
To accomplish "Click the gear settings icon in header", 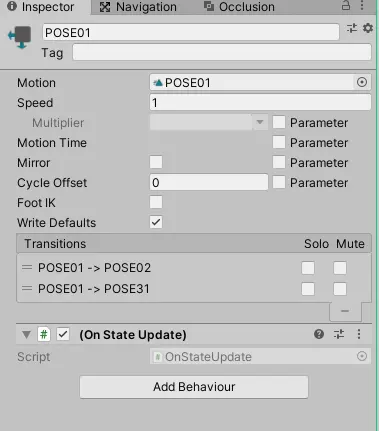I will (x=368, y=28).
